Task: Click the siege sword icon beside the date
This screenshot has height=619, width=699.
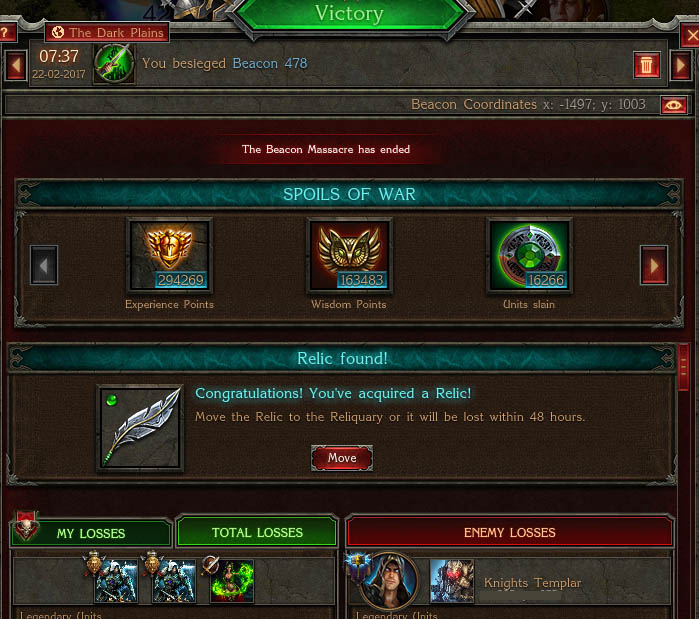Action: pos(114,63)
